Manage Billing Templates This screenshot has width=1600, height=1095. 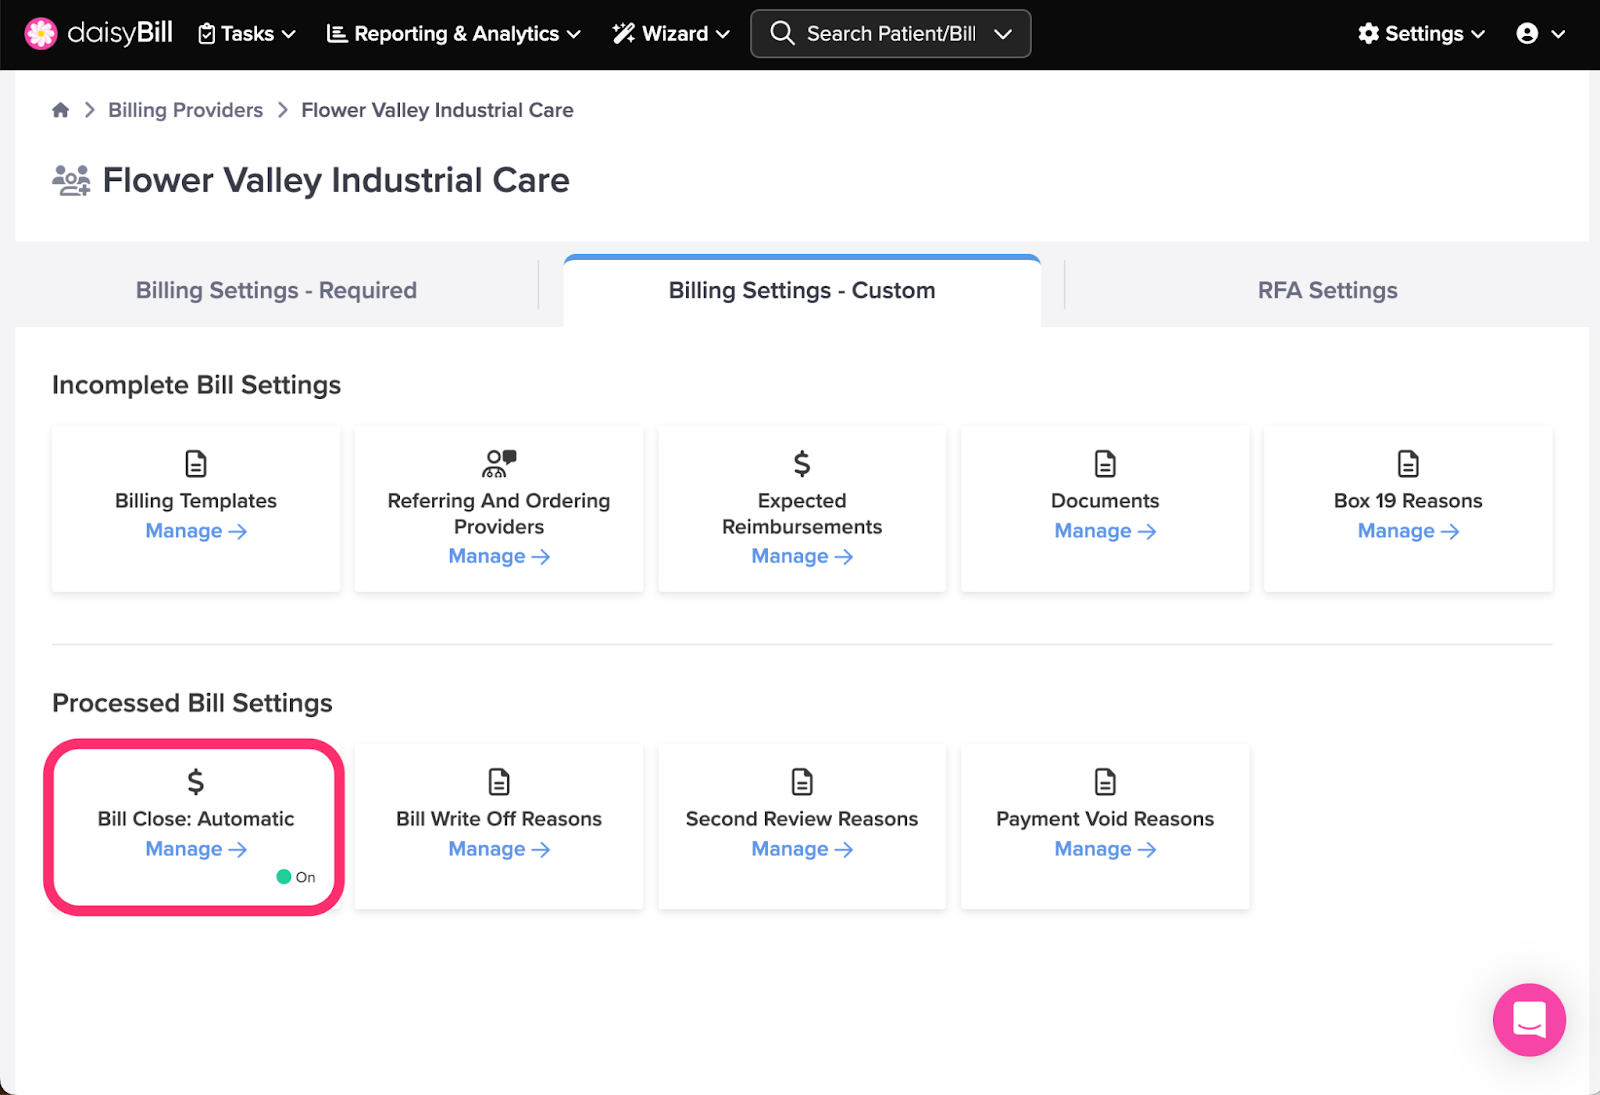[x=196, y=531]
